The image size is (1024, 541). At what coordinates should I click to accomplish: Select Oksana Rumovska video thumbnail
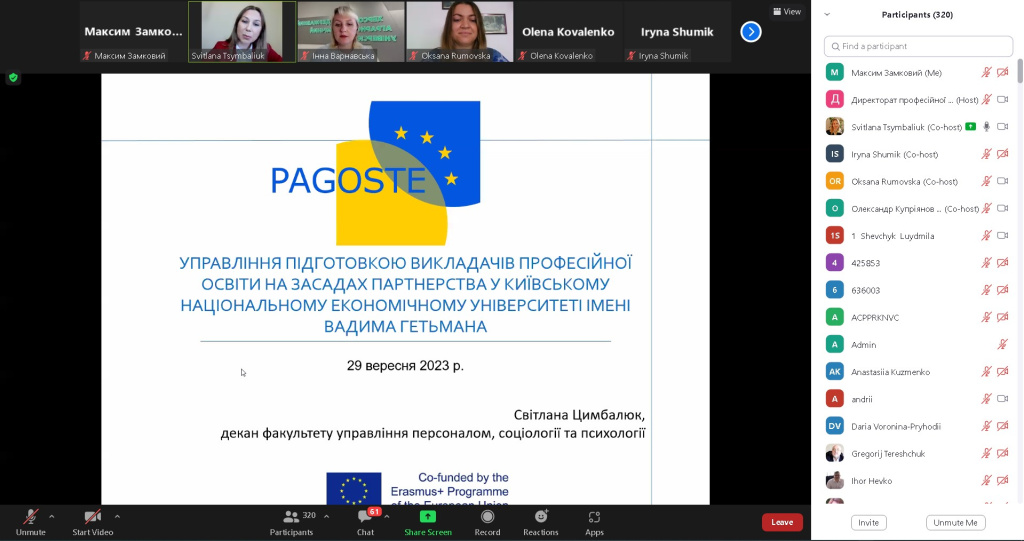click(x=459, y=31)
